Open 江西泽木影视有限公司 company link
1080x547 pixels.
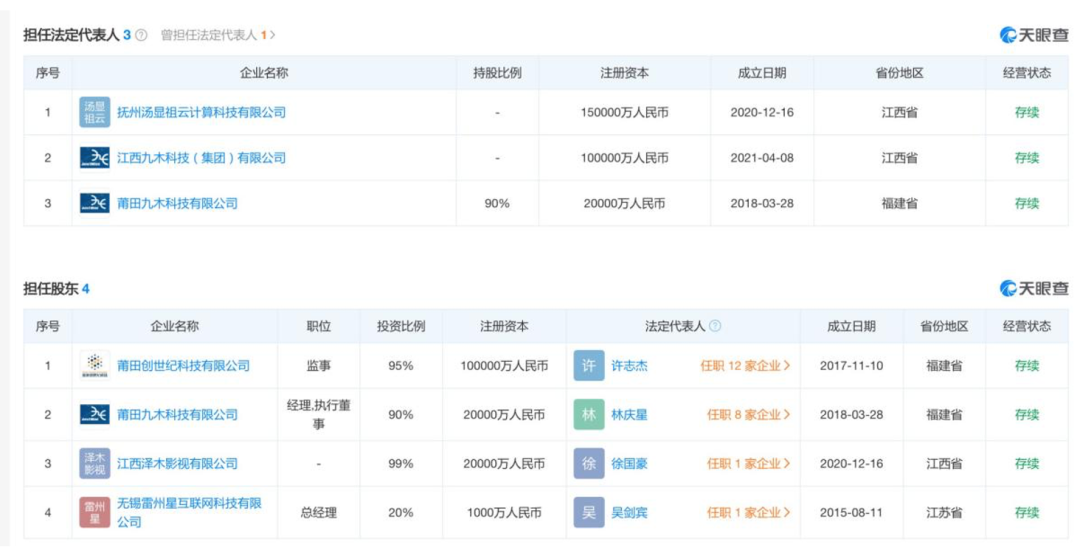[x=177, y=464]
